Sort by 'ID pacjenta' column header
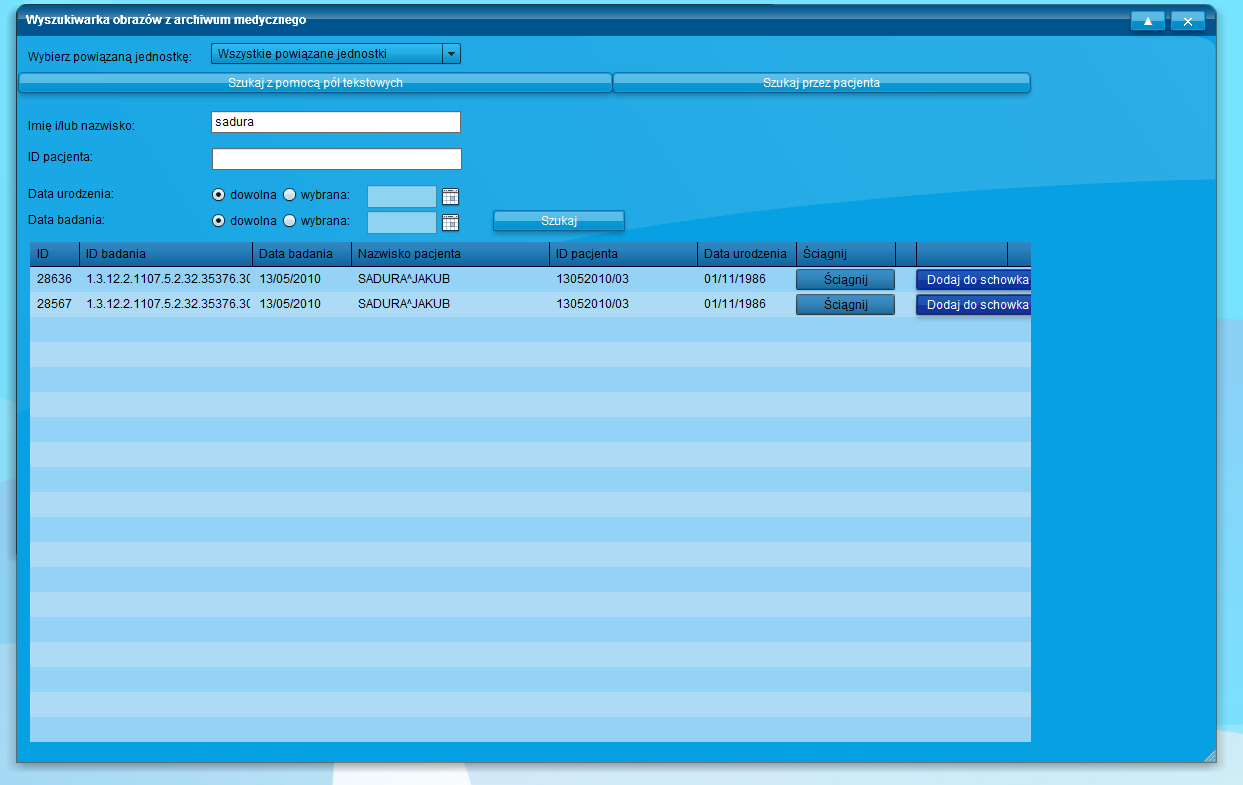The width and height of the screenshot is (1243, 785). [x=623, y=254]
